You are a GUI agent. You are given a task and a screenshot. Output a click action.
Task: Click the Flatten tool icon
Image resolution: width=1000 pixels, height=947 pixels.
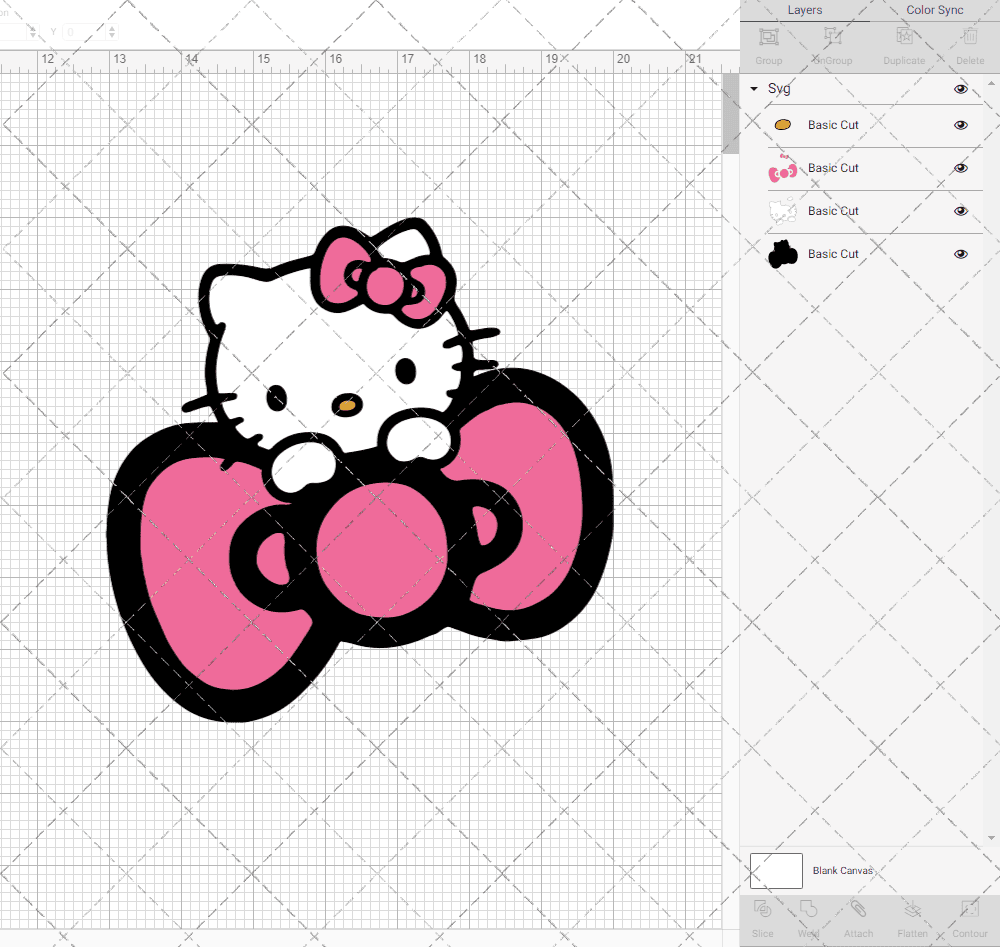coord(913,909)
